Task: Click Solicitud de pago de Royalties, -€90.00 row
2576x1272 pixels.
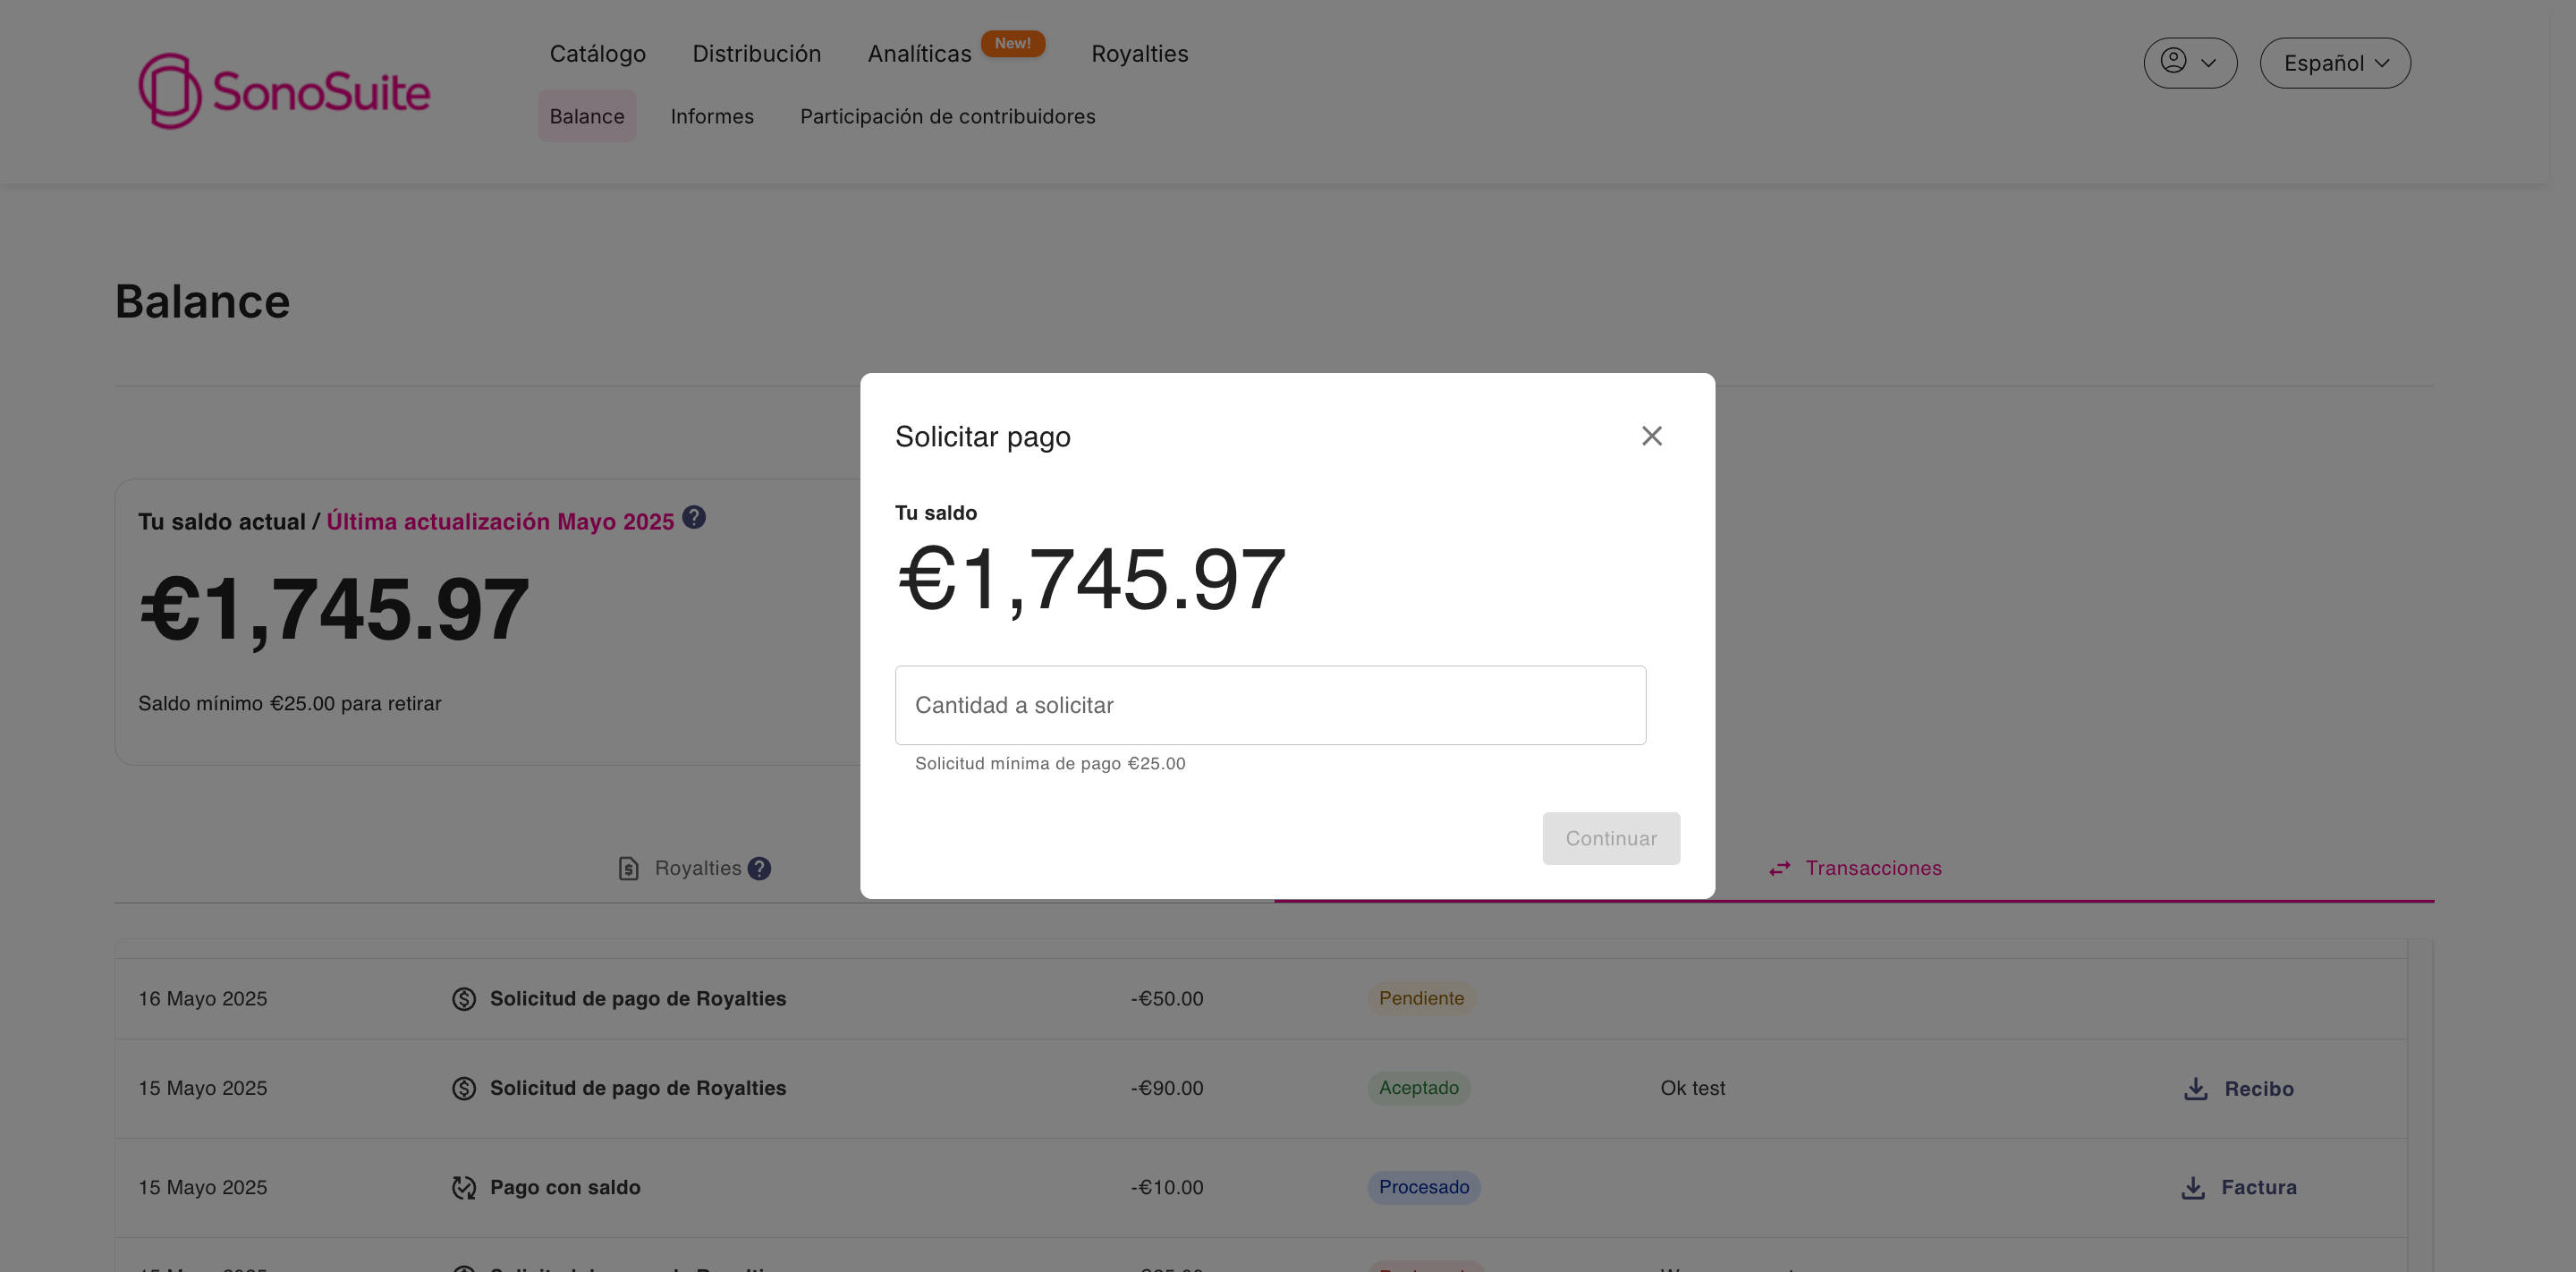Action: [x=638, y=1088]
